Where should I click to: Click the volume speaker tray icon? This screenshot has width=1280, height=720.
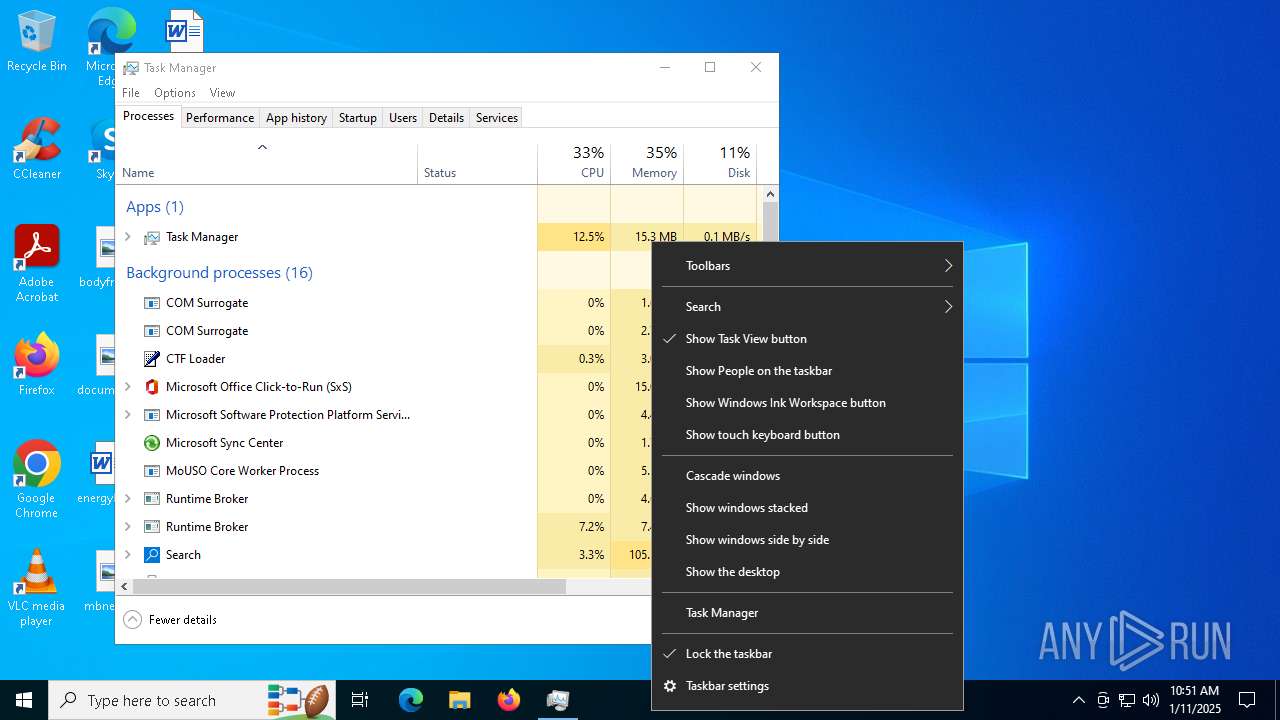tap(1151, 700)
